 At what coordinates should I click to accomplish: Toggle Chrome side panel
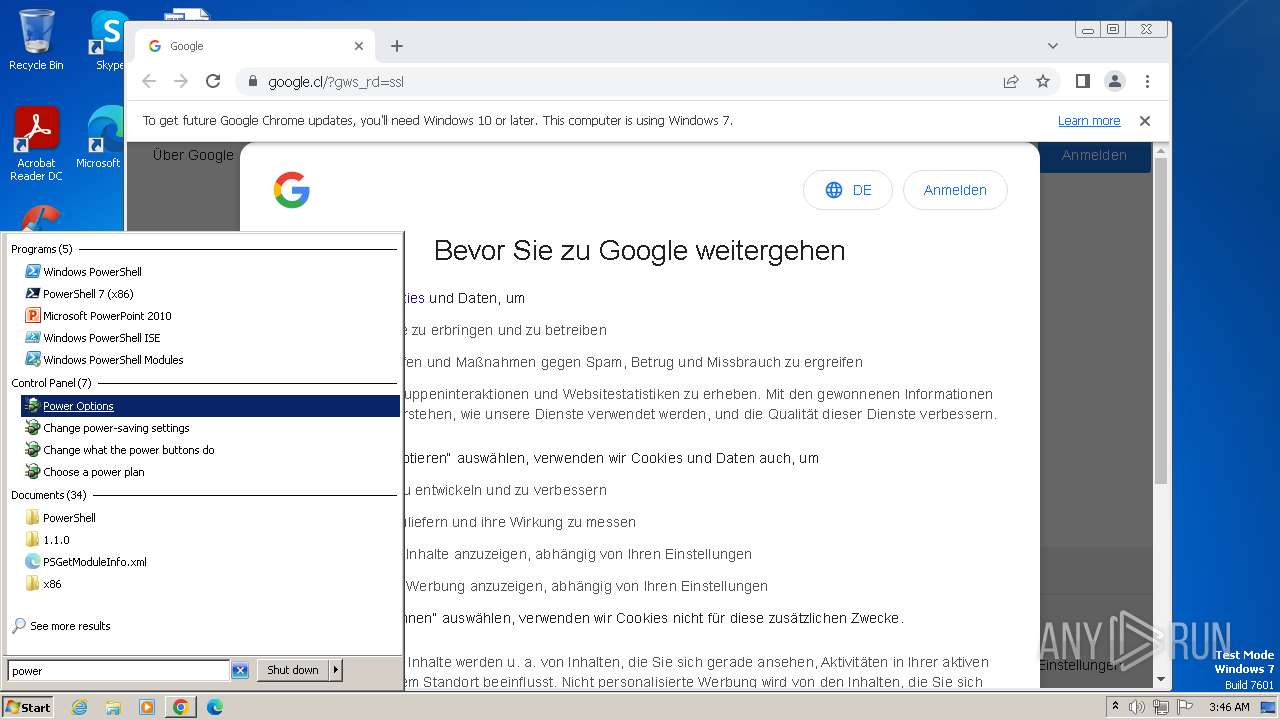[1083, 81]
